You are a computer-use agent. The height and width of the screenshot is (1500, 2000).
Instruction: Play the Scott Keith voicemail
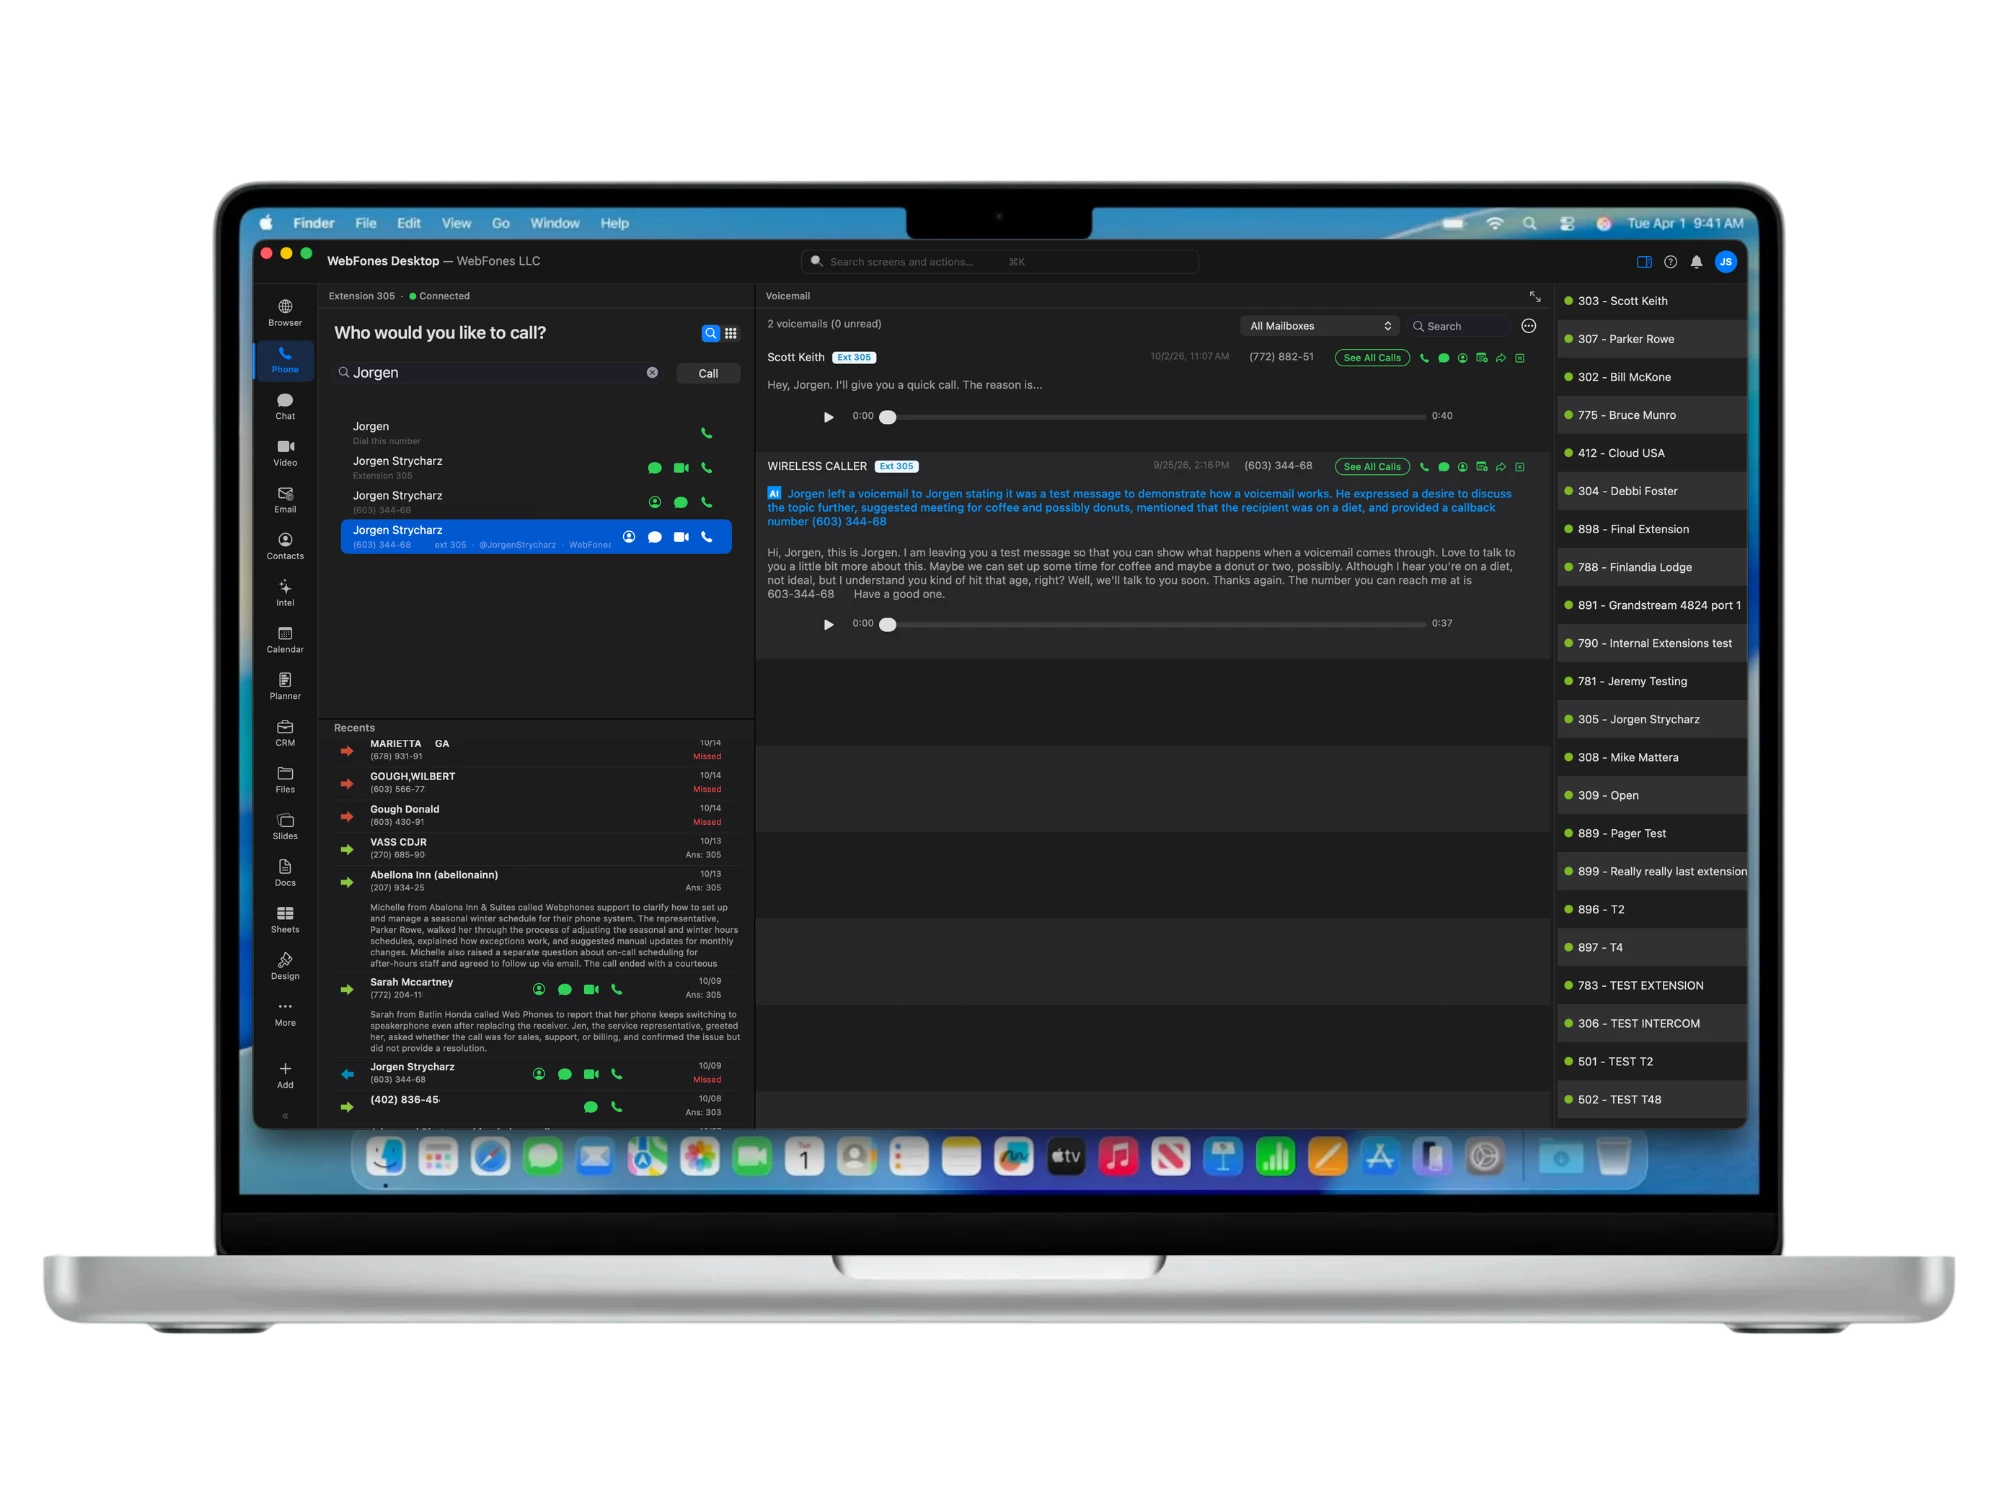[828, 417]
